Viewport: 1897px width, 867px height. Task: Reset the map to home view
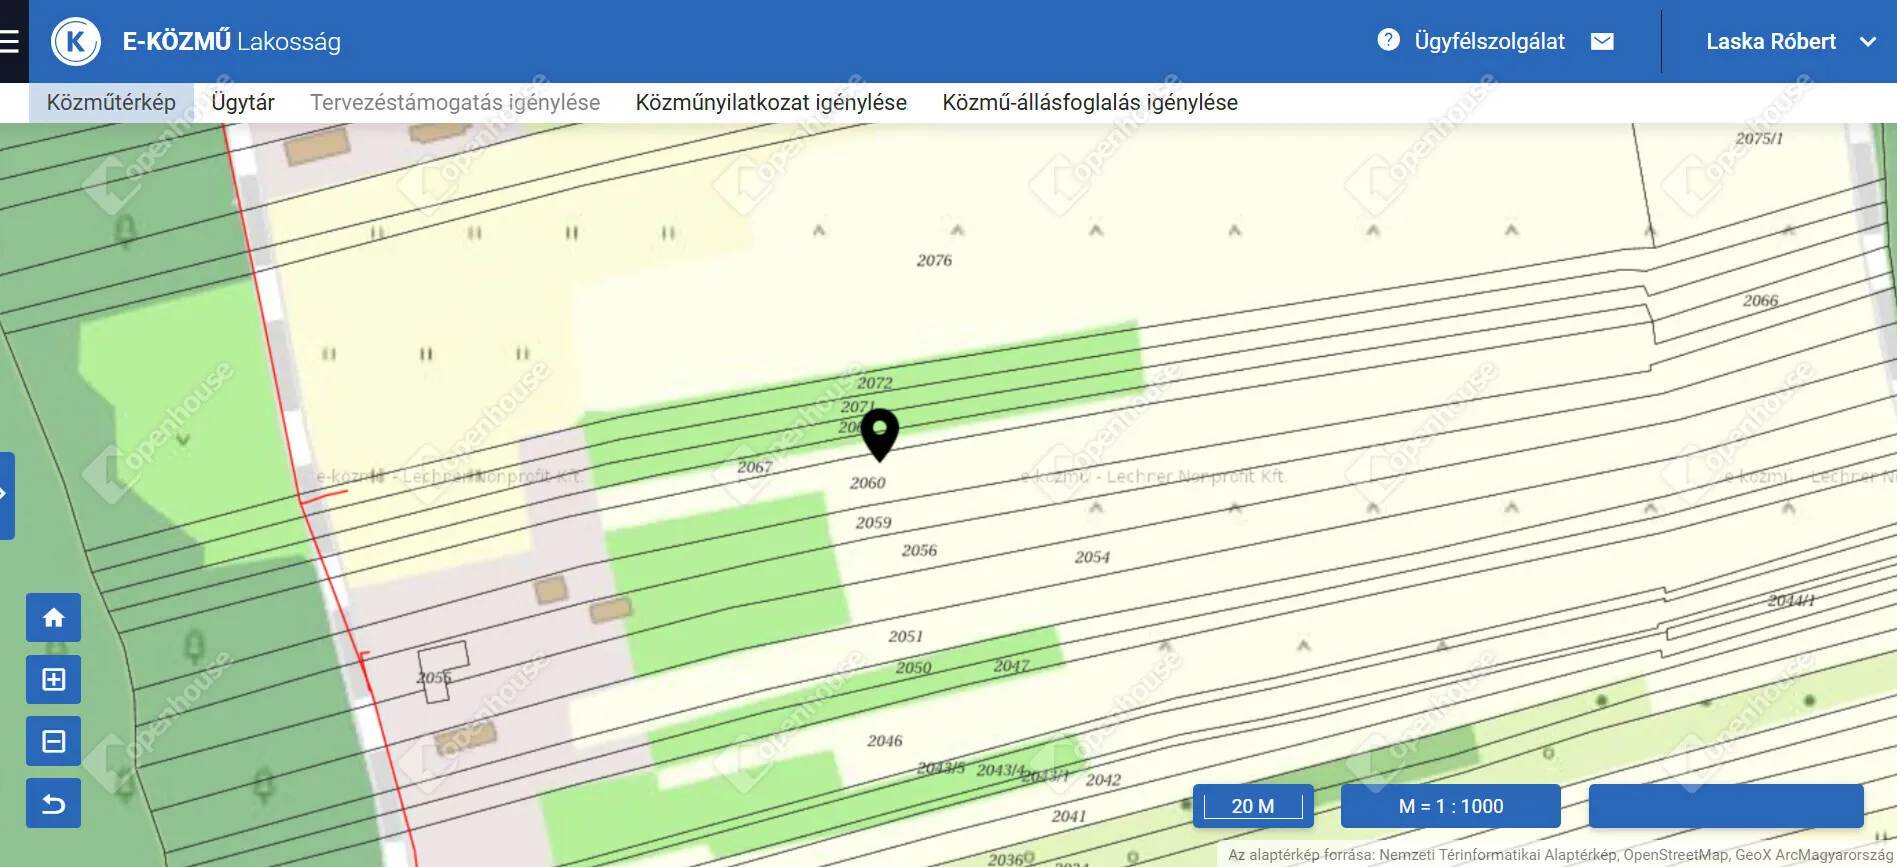(54, 617)
